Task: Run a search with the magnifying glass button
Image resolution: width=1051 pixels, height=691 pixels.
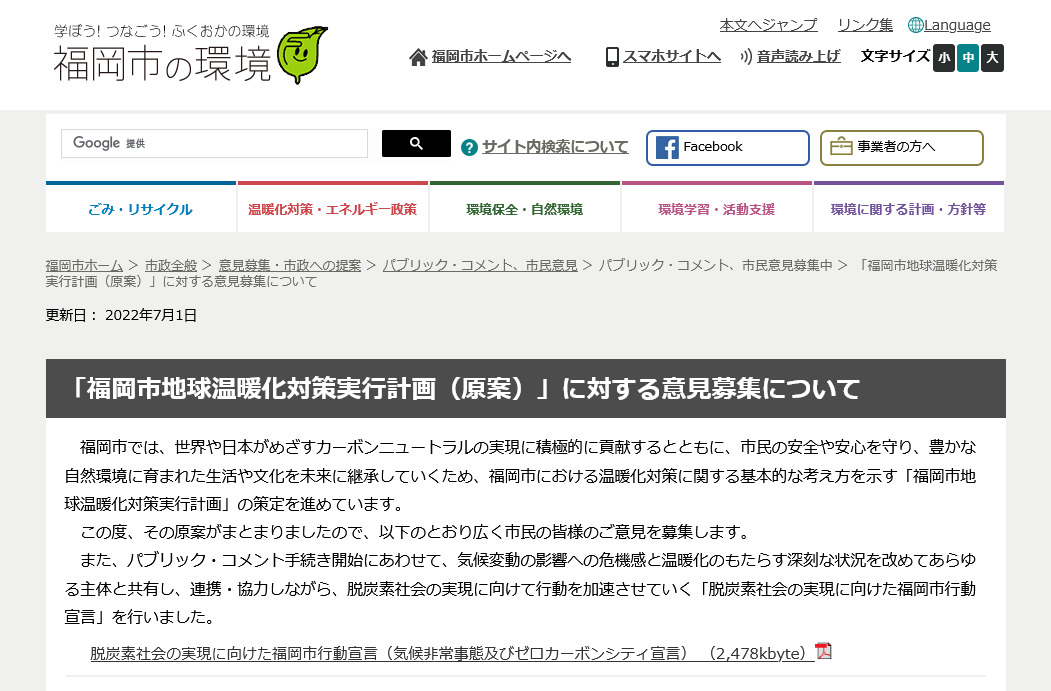Action: point(416,143)
